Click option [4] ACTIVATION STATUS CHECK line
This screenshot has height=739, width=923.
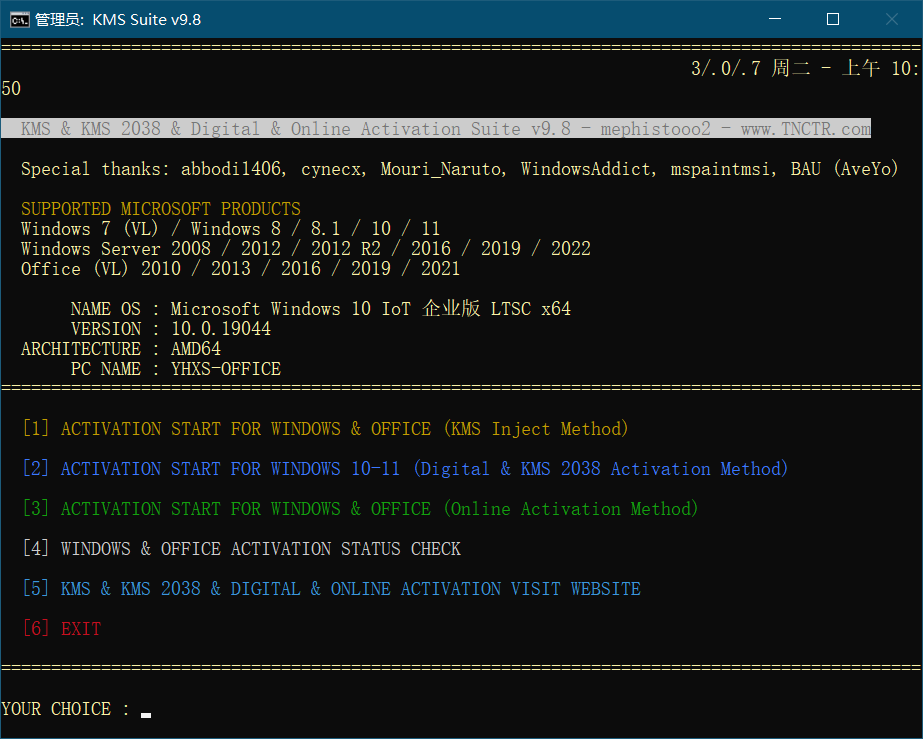(241, 549)
